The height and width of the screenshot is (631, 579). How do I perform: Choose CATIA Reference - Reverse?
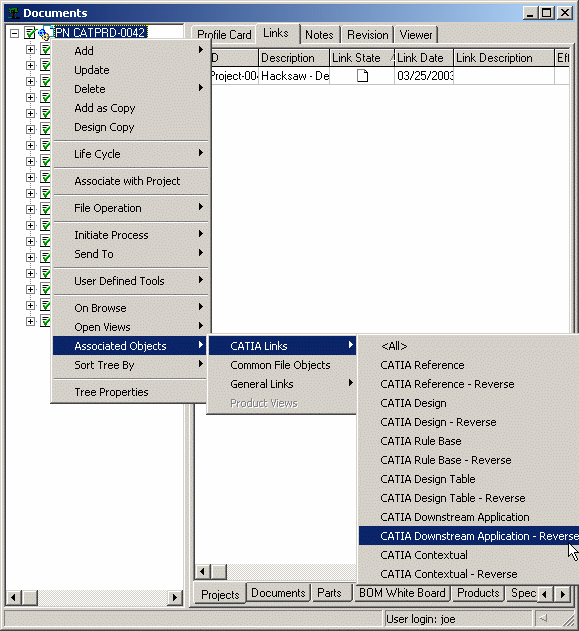click(468, 384)
